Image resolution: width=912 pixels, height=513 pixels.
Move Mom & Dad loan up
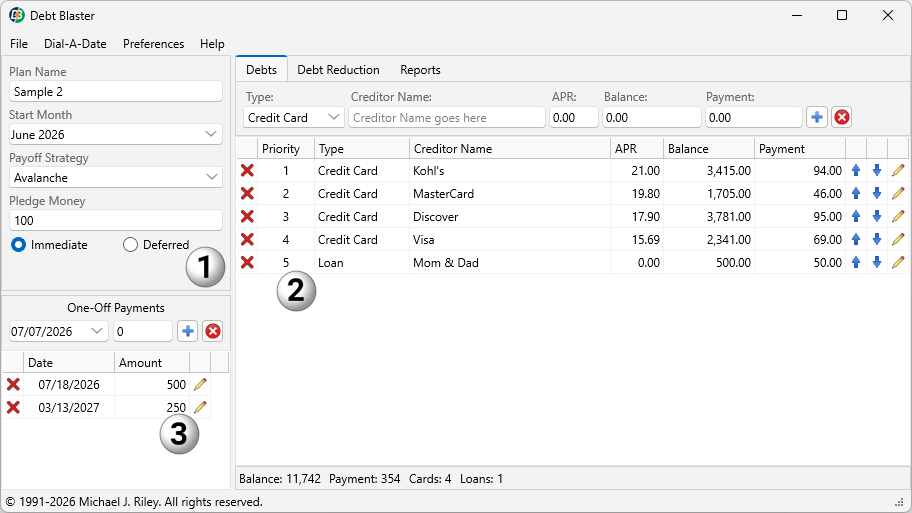(x=856, y=262)
